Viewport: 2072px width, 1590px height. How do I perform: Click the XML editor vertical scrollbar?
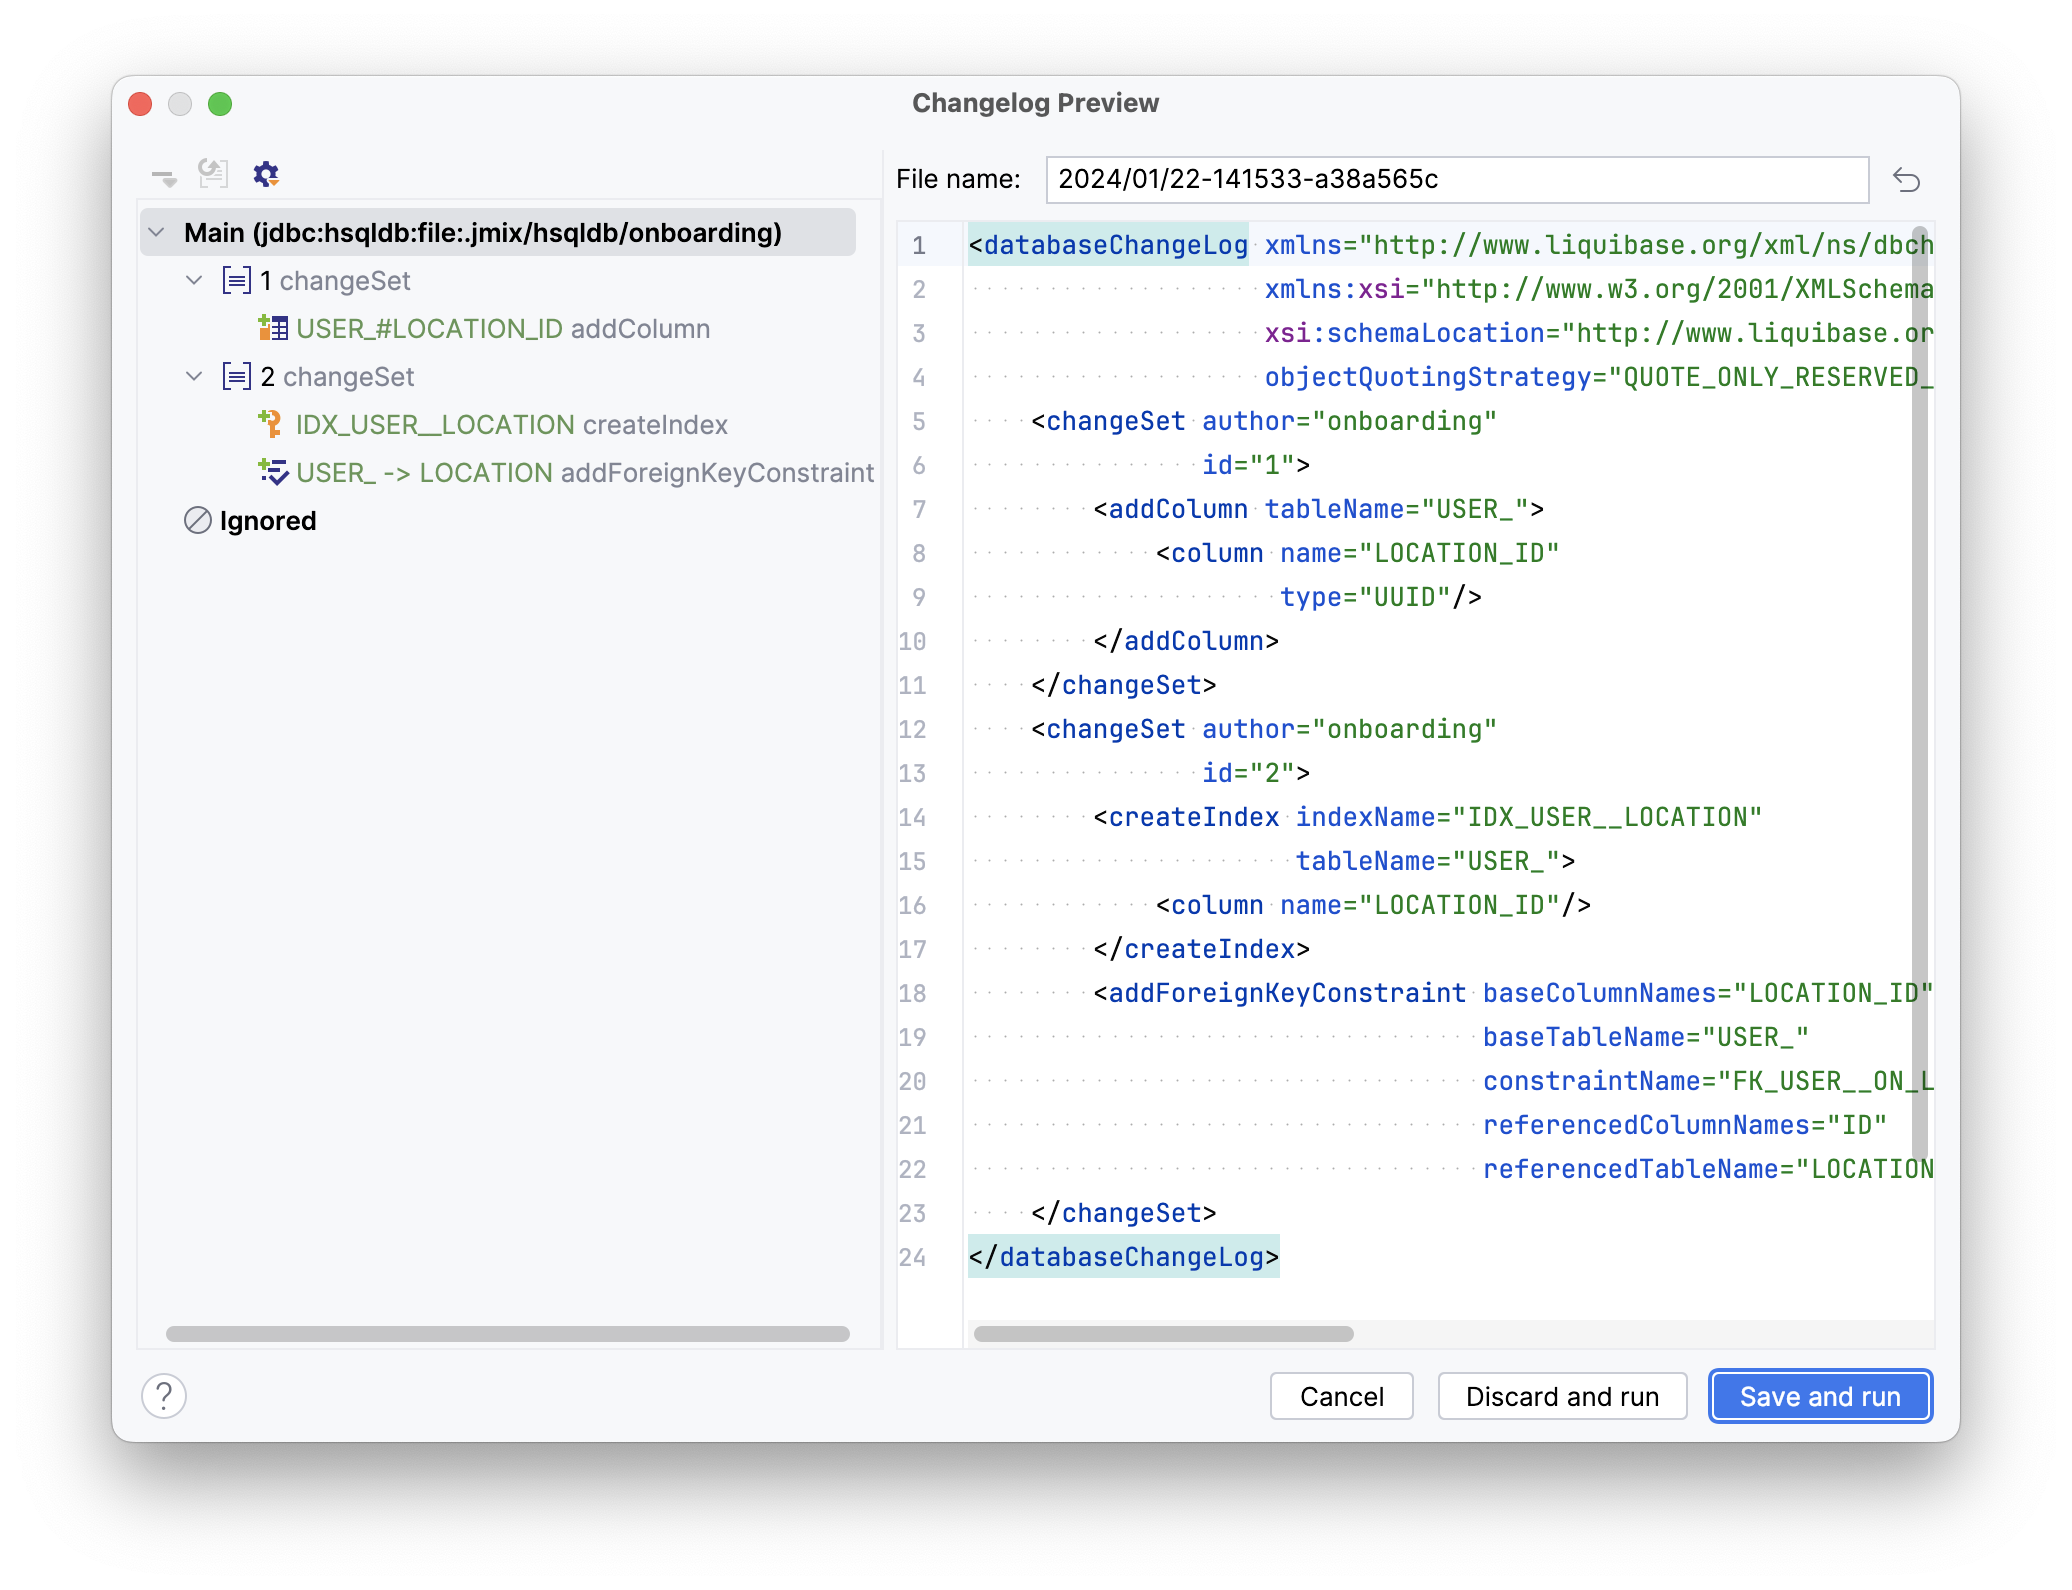click(x=1919, y=700)
